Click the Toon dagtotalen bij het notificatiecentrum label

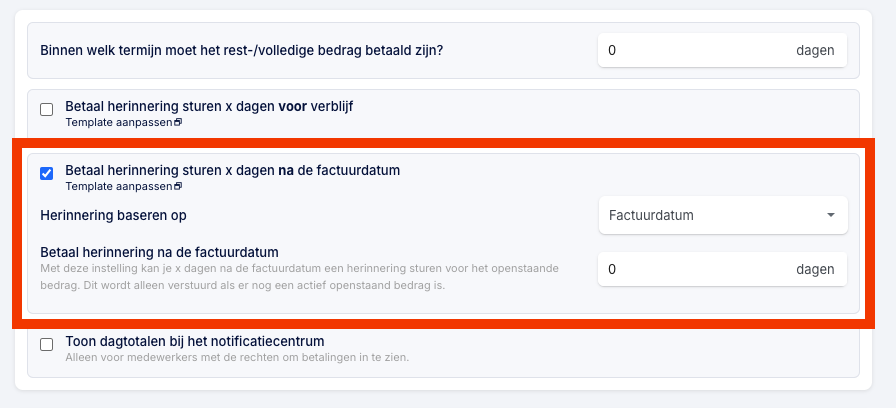pos(195,342)
